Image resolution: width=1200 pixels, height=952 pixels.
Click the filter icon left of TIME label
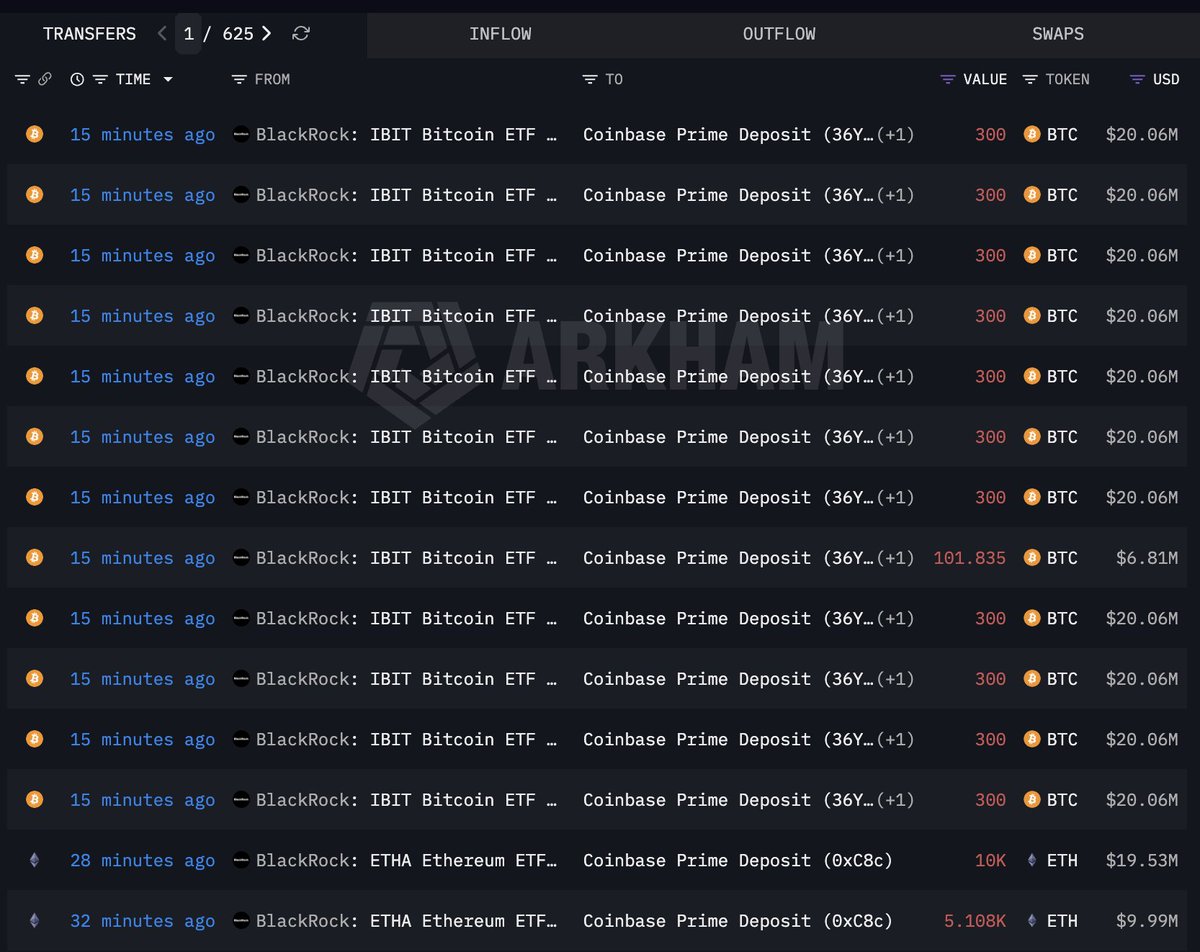tap(100, 79)
